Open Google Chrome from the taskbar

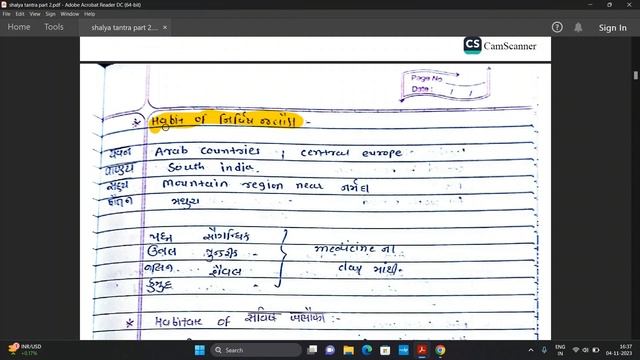tap(440, 350)
